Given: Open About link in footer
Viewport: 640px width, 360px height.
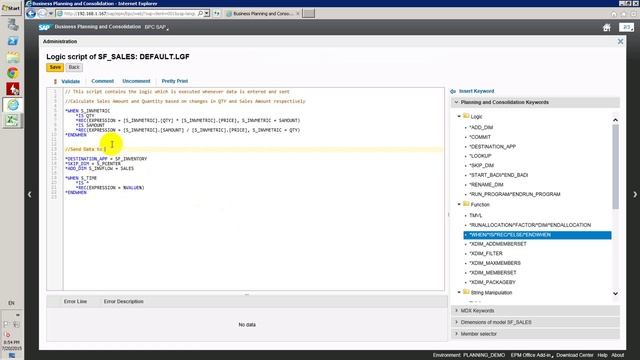Looking at the screenshot, I should tap(618, 355).
